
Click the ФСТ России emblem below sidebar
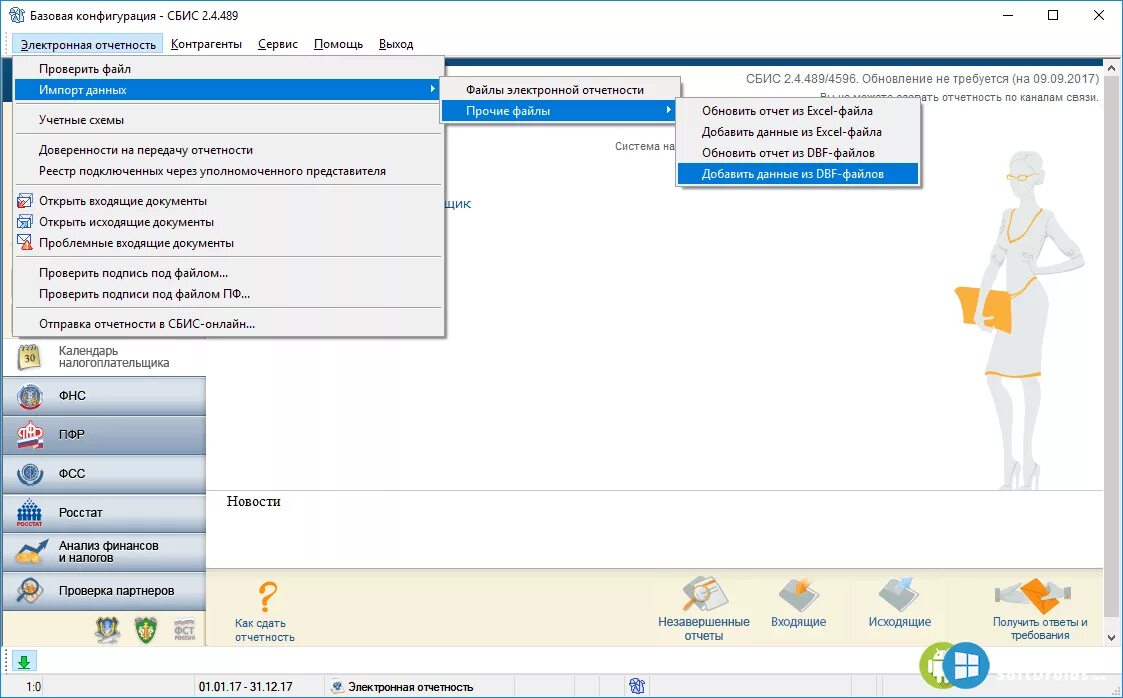coord(185,629)
